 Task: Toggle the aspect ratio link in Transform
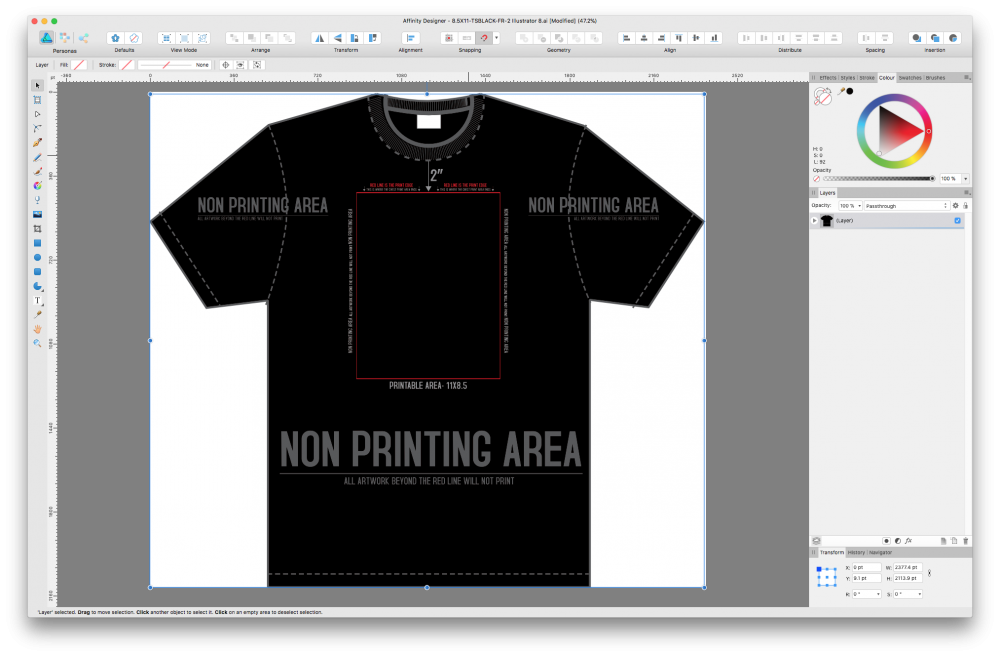[931, 573]
